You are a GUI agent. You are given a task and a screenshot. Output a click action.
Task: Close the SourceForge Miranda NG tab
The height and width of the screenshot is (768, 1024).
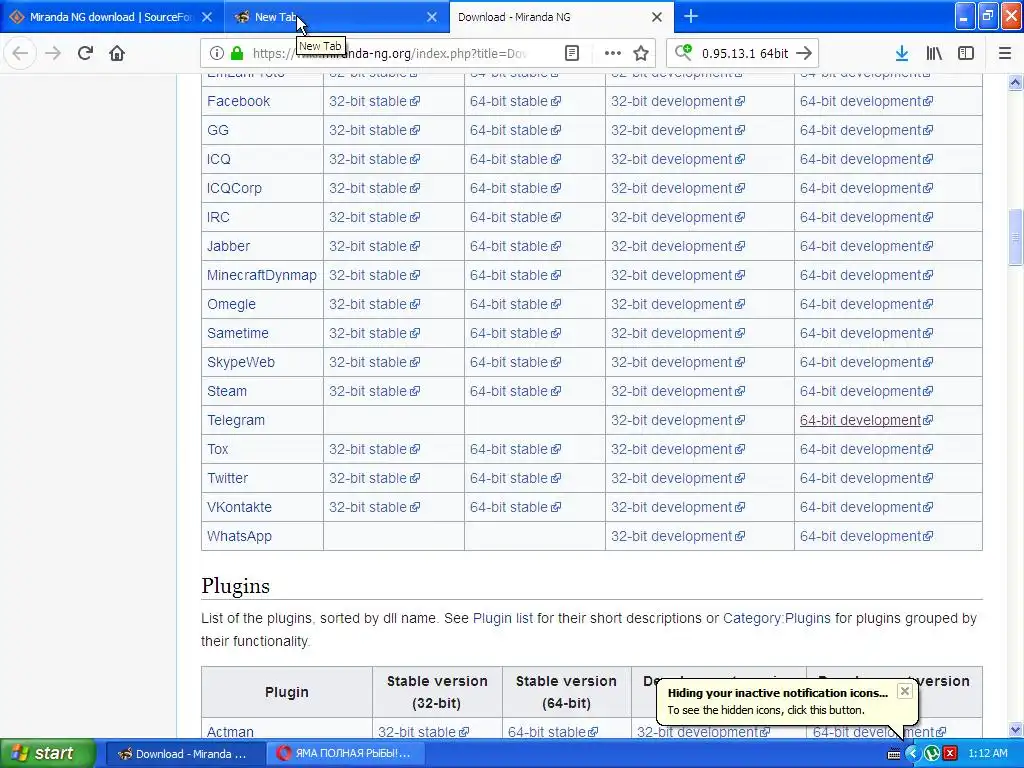[206, 17]
